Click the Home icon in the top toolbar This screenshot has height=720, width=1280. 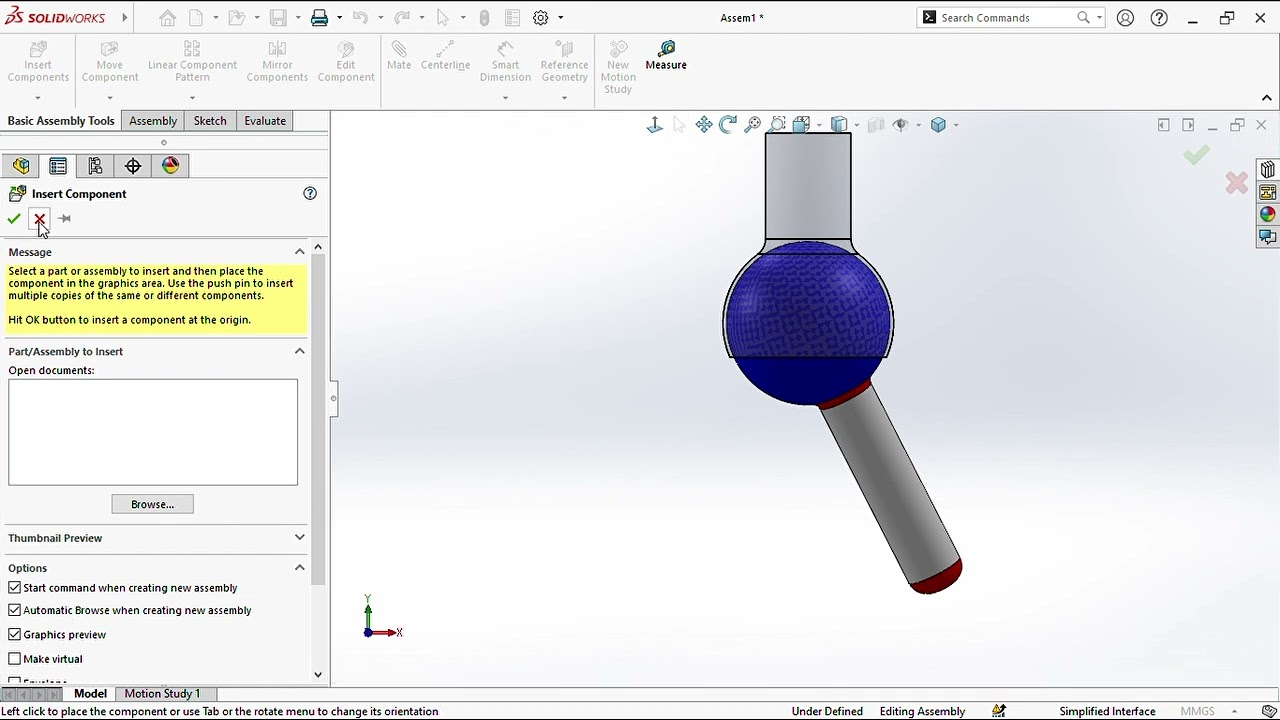[x=168, y=18]
